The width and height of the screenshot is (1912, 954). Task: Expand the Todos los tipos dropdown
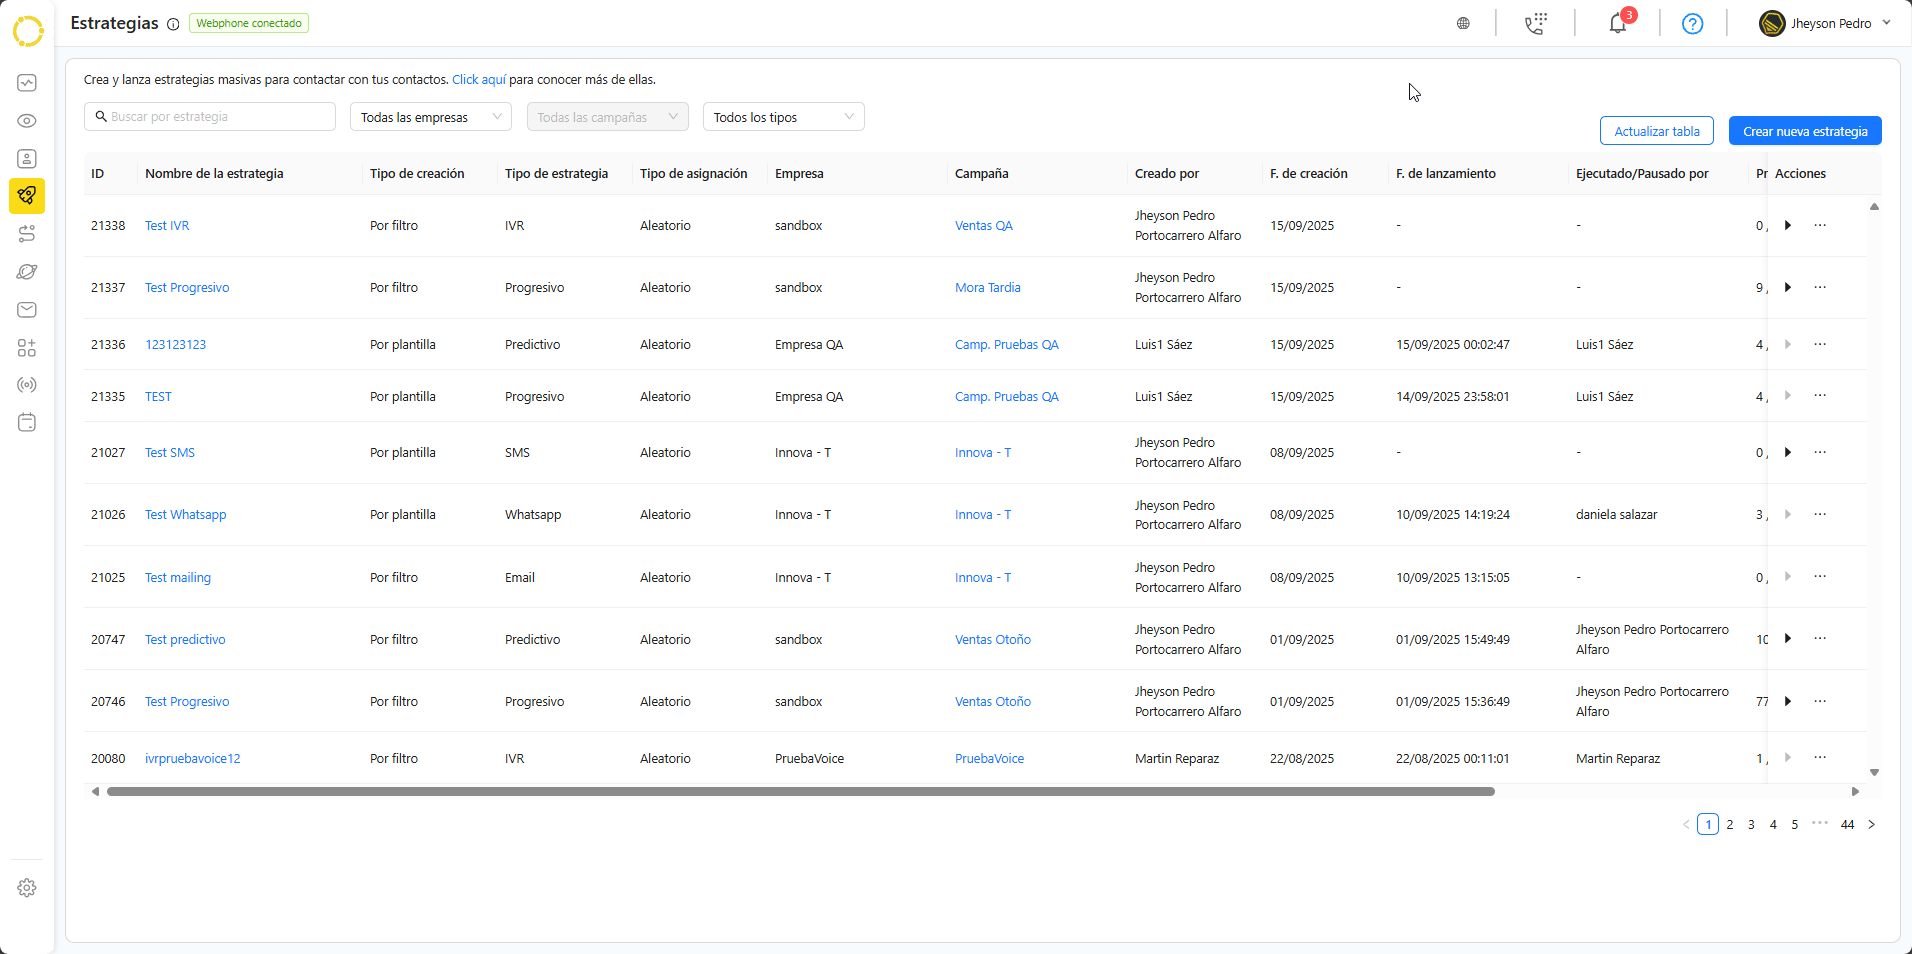click(x=783, y=117)
